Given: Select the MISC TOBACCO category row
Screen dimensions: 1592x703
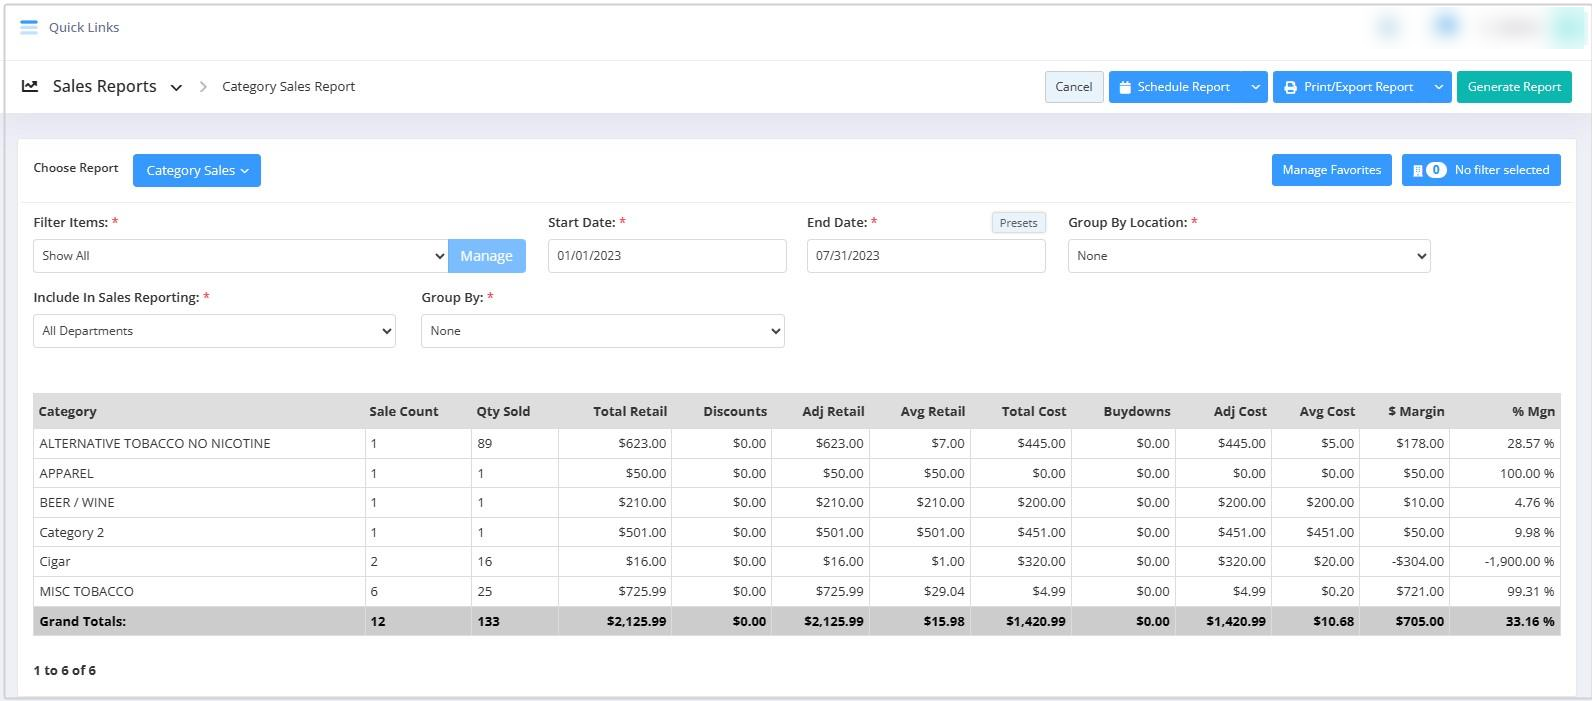Looking at the screenshot, I should [x=796, y=591].
